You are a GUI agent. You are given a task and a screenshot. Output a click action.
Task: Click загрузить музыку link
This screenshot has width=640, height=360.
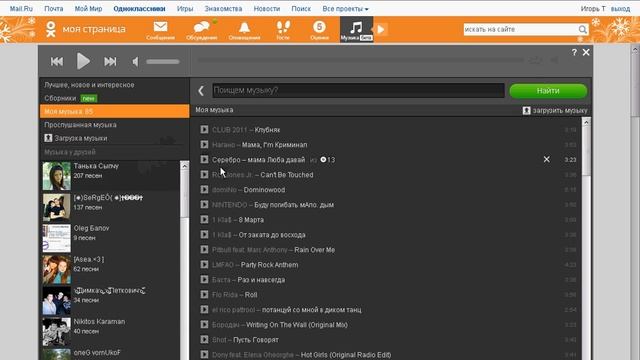tap(560, 110)
